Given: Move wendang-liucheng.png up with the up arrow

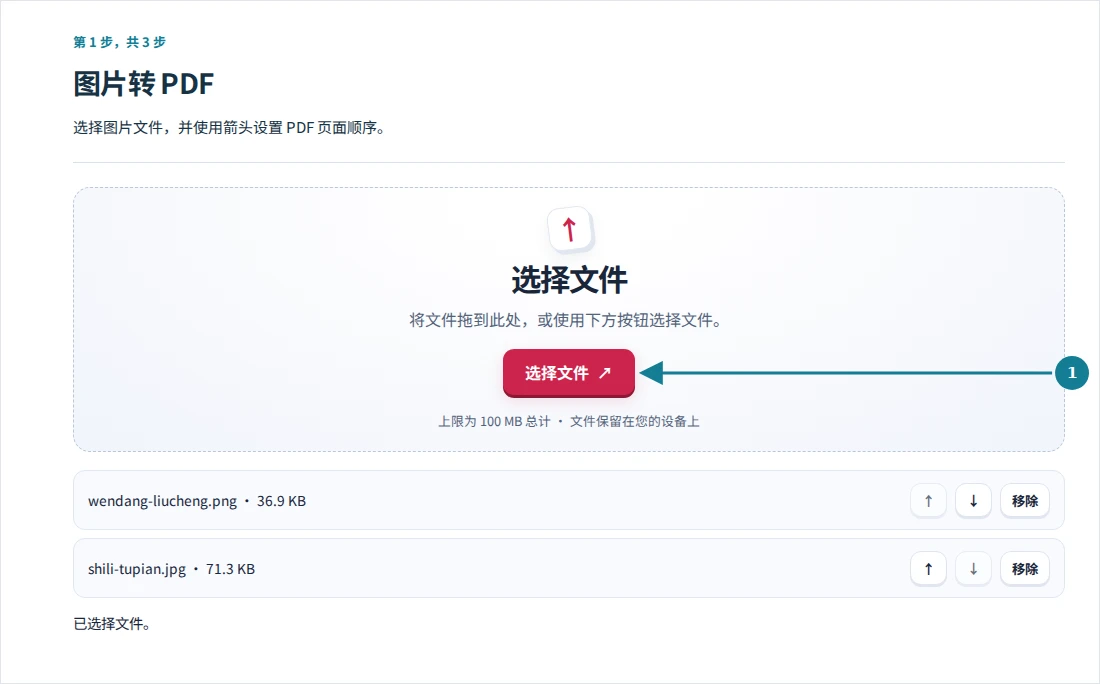Looking at the screenshot, I should 928,501.
